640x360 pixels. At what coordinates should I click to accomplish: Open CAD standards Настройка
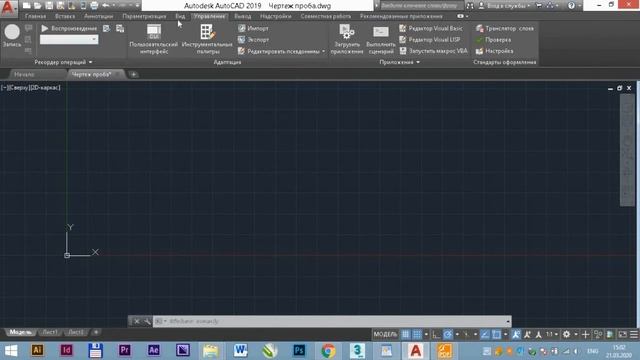click(x=495, y=51)
